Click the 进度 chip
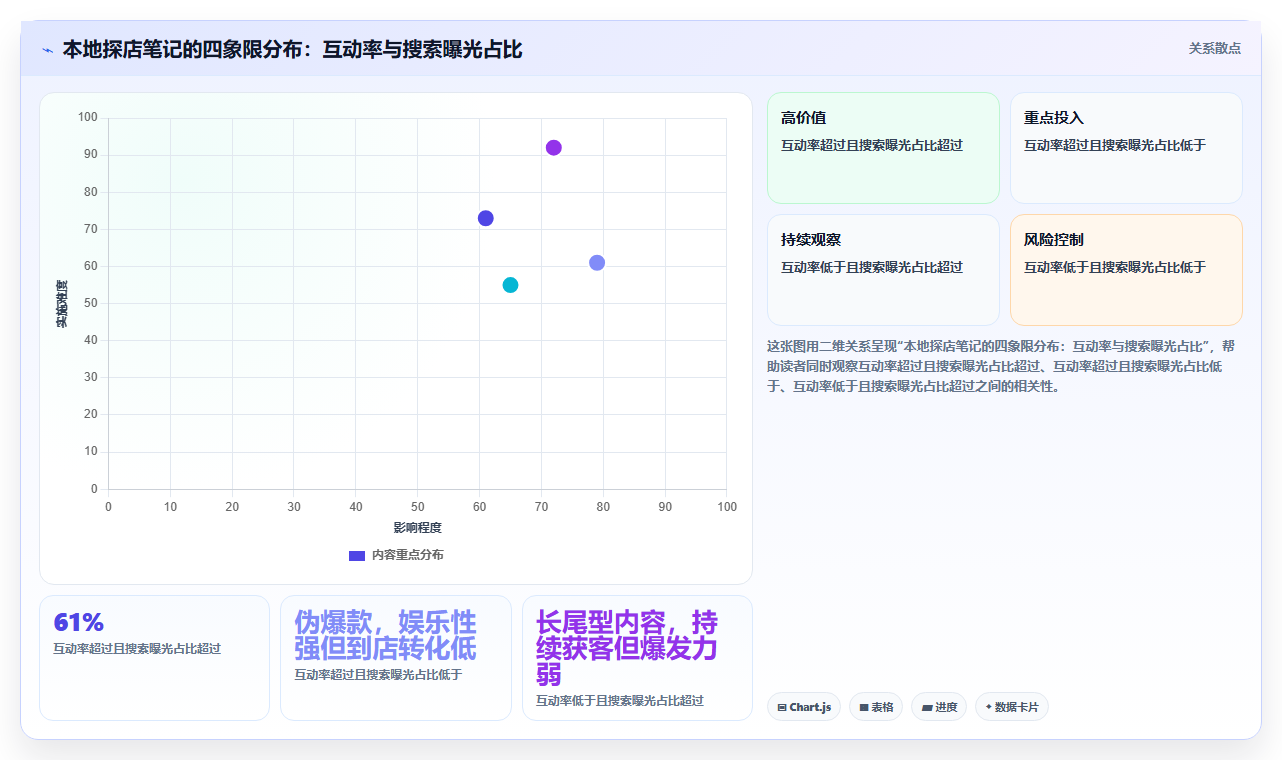The height and width of the screenshot is (760, 1282). [939, 707]
